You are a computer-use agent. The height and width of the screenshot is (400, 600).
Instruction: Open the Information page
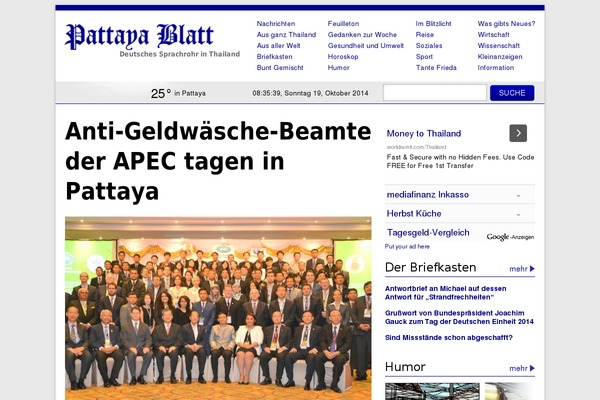click(496, 68)
